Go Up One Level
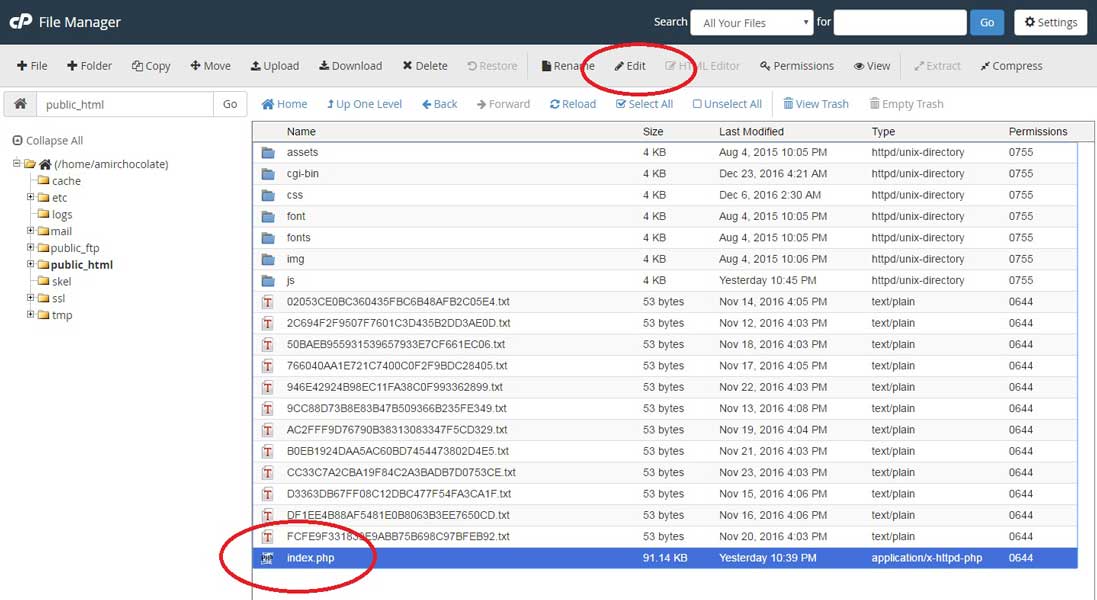 coord(365,104)
